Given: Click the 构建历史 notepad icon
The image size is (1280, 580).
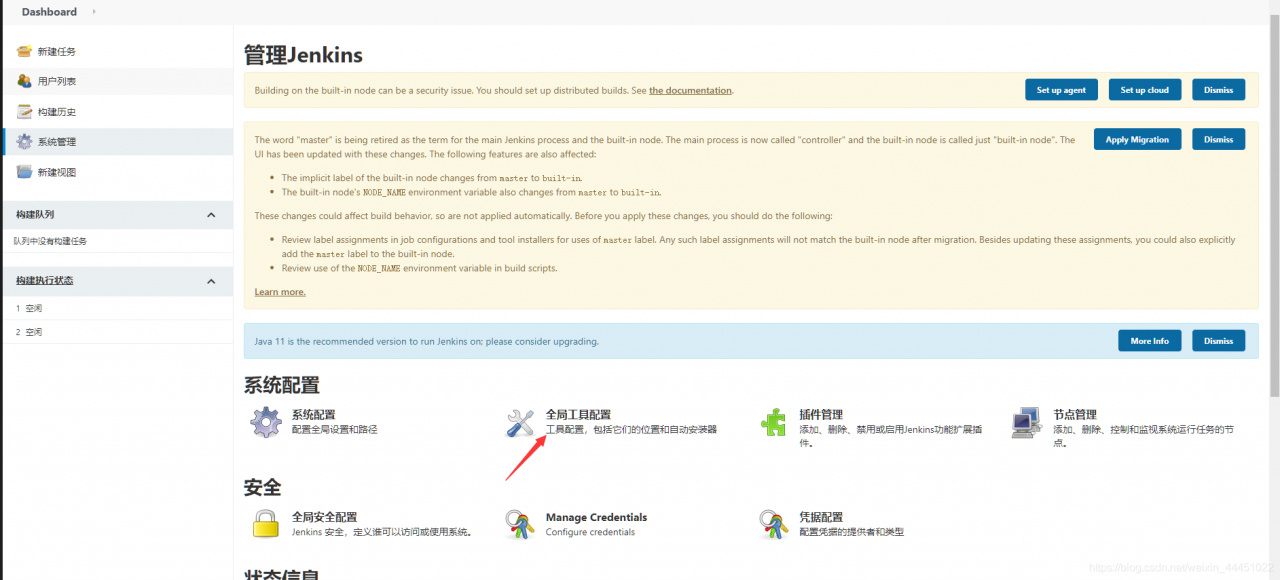Looking at the screenshot, I should click(24, 111).
